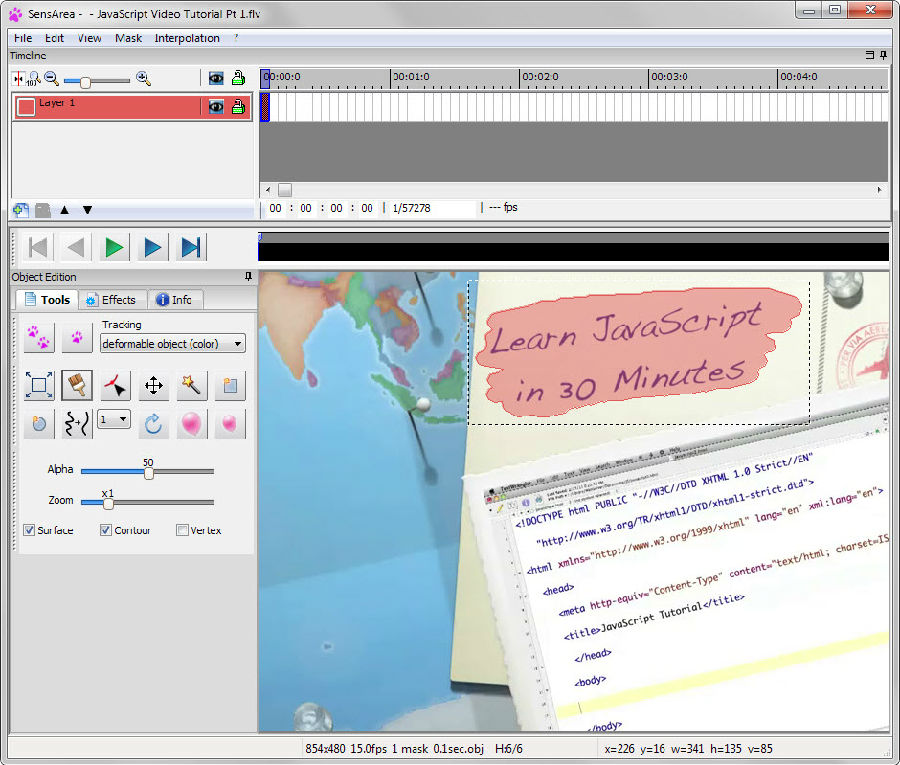Enable the Vertex checkbox
This screenshot has height=765, width=900.
coord(182,530)
